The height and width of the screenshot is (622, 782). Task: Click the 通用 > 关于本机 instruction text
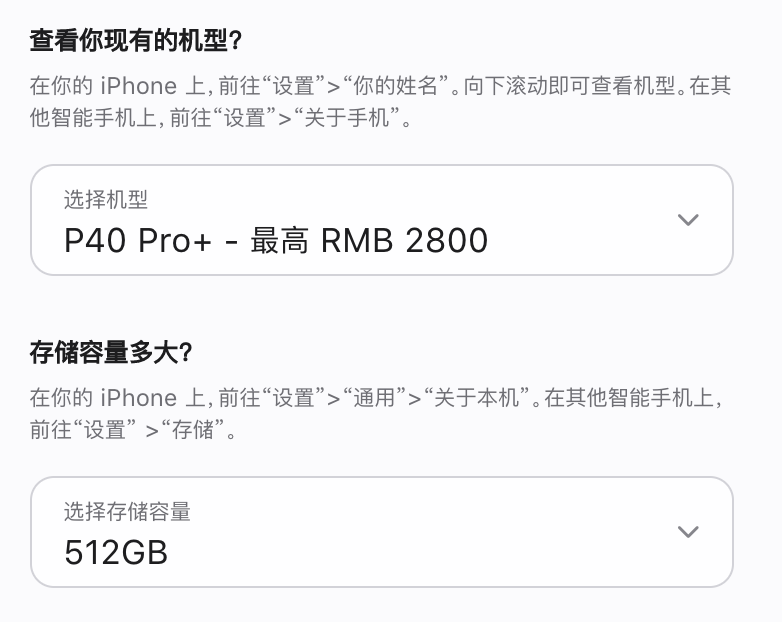(286, 398)
